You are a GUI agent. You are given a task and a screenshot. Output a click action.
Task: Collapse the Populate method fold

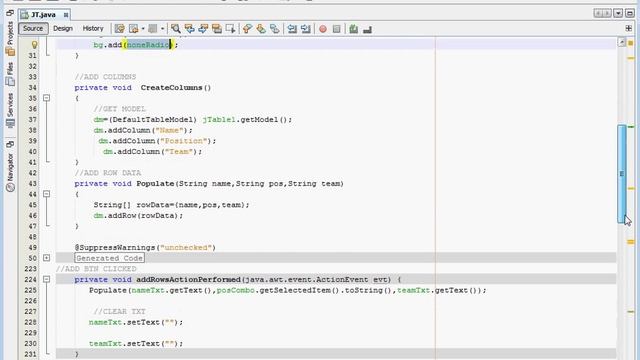(47, 194)
